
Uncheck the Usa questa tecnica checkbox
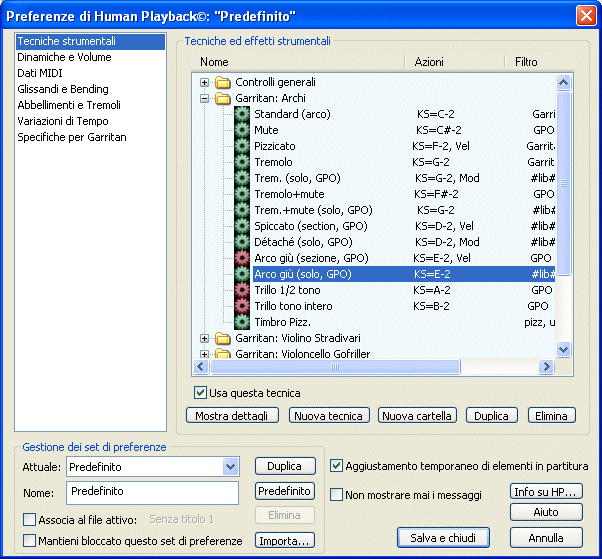[x=201, y=393]
